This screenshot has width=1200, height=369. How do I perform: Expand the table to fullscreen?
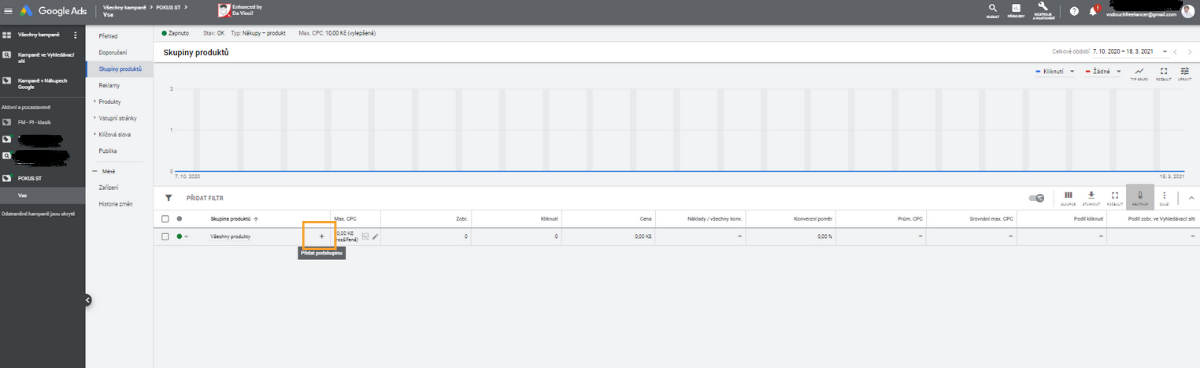[x=1114, y=197]
